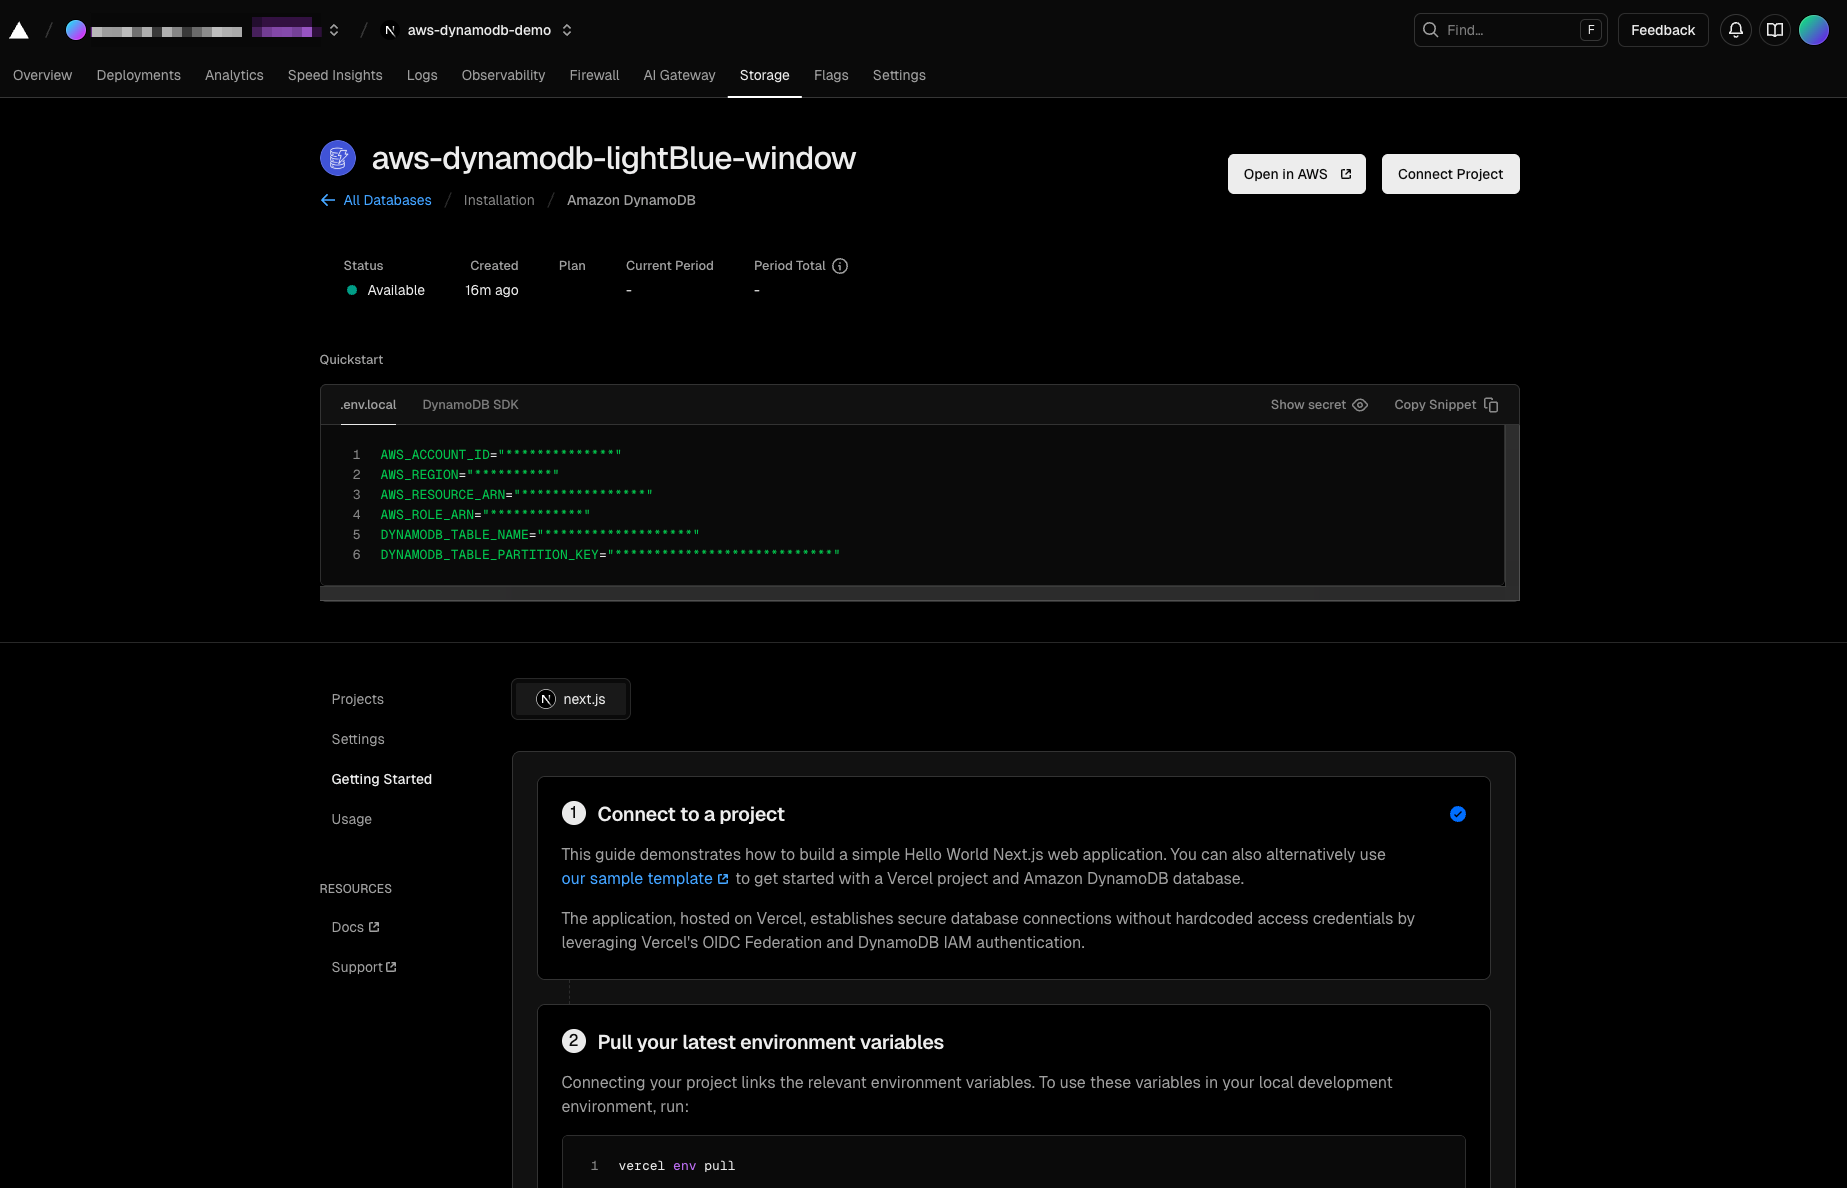The image size is (1847, 1188).
Task: Copy the env snippet to clipboard
Action: click(x=1446, y=405)
